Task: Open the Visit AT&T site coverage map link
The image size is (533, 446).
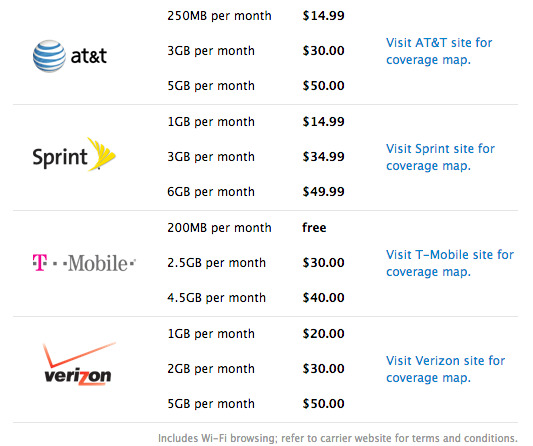Action: coord(439,51)
